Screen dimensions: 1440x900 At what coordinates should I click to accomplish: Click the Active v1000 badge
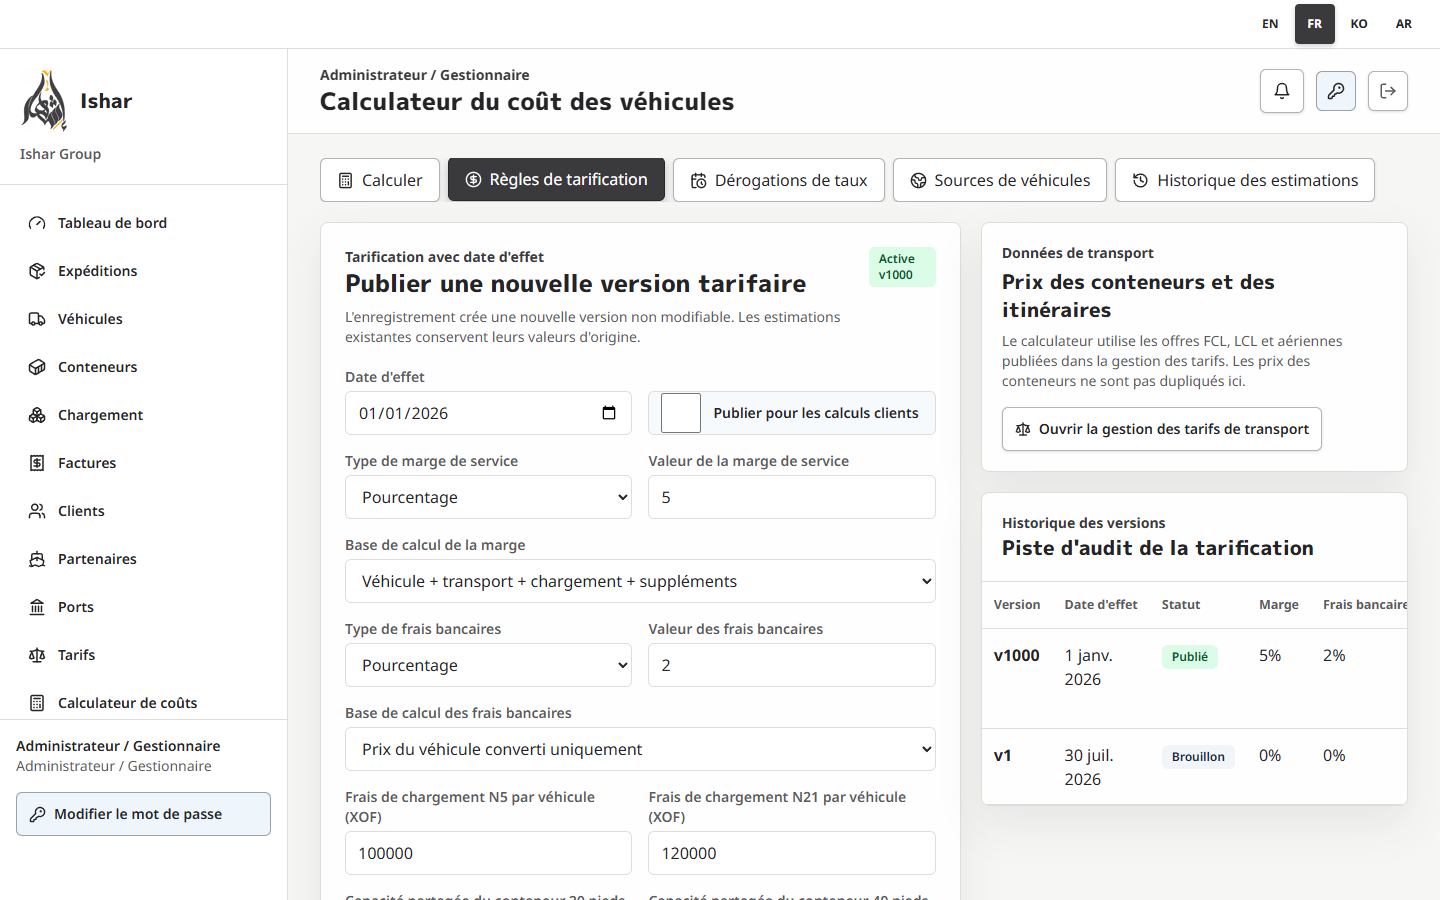click(x=902, y=267)
